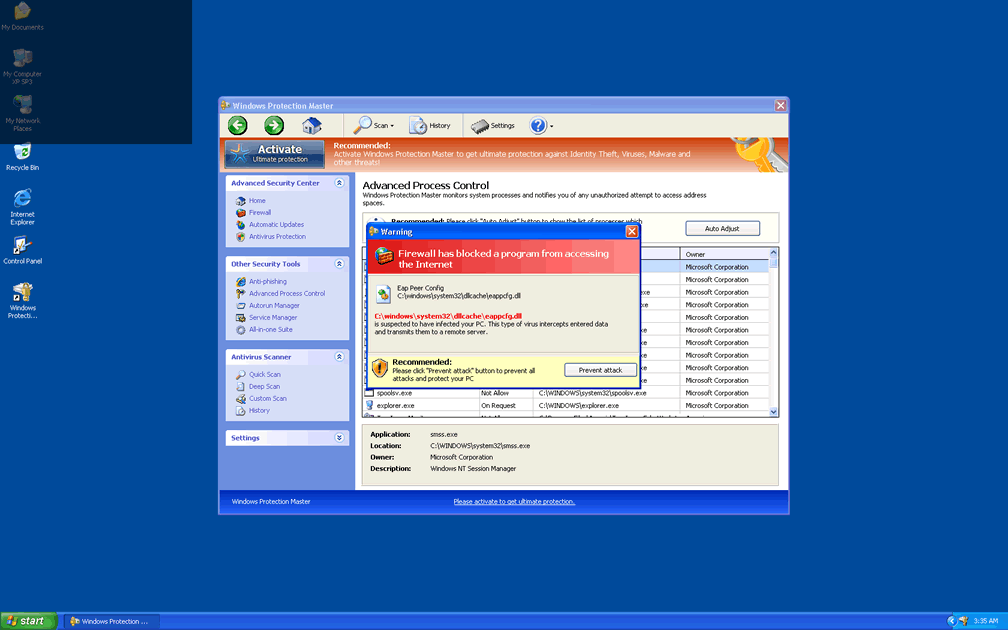Select Firewall in Advanced Security Center
The image size is (1008, 630).
point(259,213)
